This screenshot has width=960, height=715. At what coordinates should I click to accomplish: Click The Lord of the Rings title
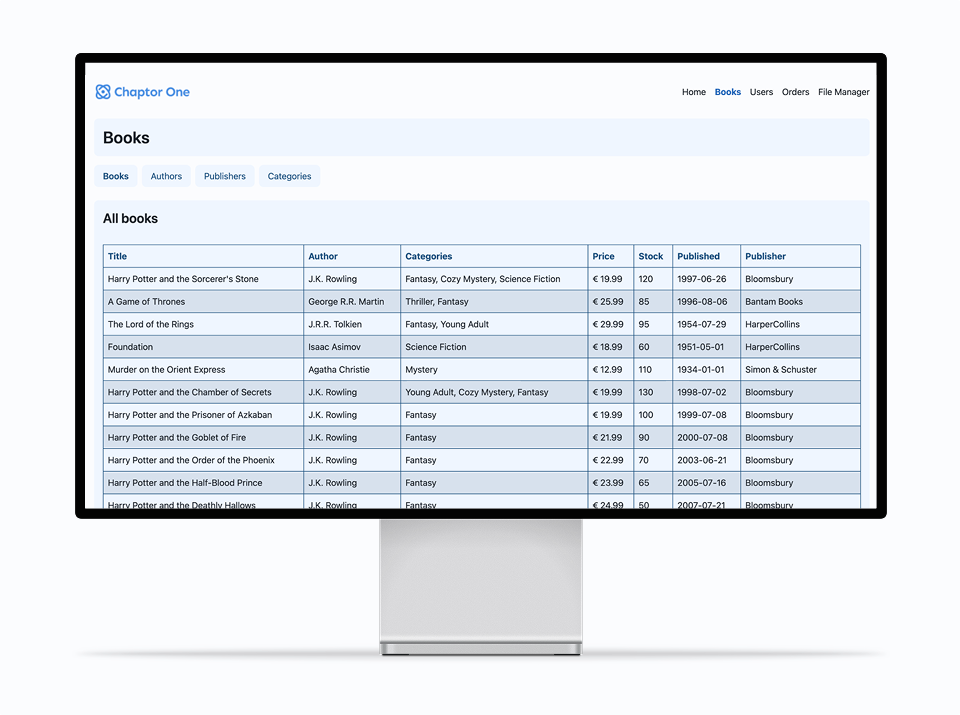click(150, 324)
